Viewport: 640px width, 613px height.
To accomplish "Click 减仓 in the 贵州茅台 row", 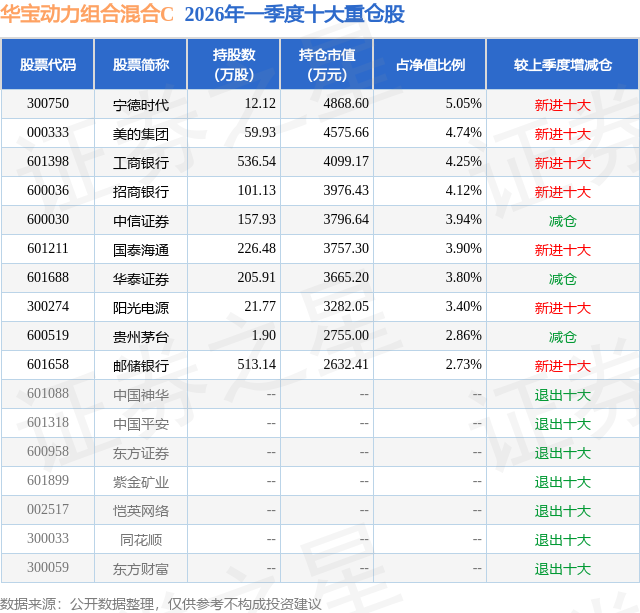I will coord(563,337).
